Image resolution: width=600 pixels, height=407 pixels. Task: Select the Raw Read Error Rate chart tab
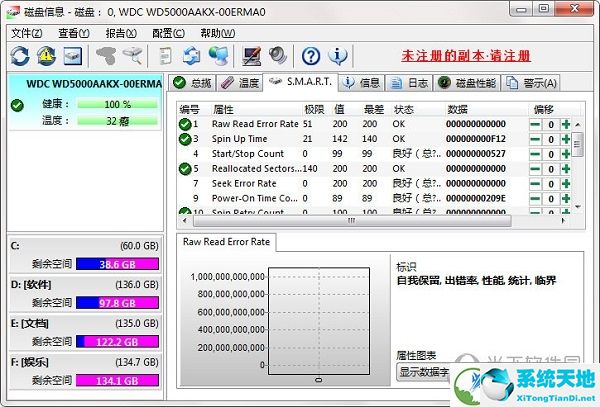point(226,242)
